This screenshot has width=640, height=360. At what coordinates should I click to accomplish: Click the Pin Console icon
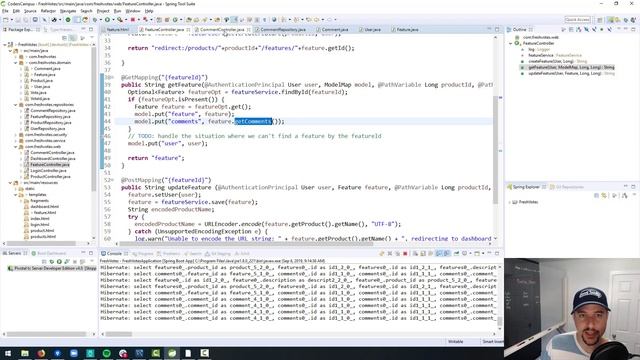coord(456,253)
